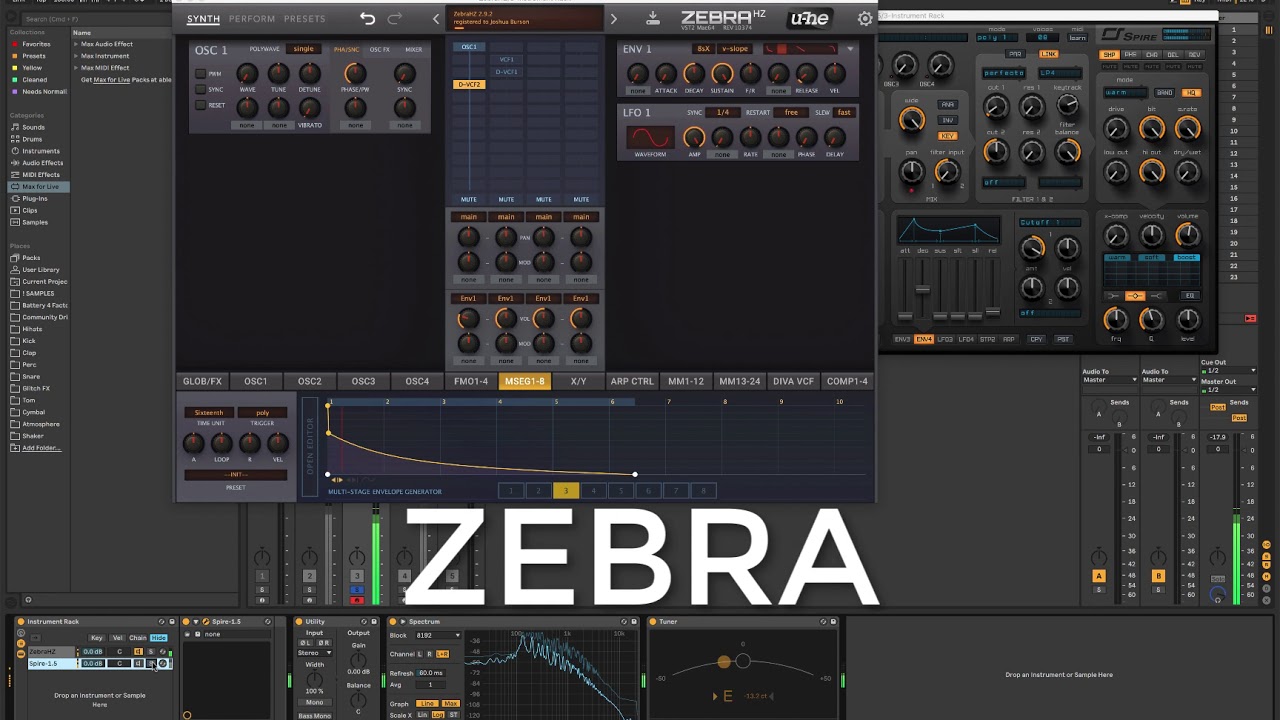Toggle the PWM checkbox in OSC 1
The width and height of the screenshot is (1280, 720).
click(201, 74)
